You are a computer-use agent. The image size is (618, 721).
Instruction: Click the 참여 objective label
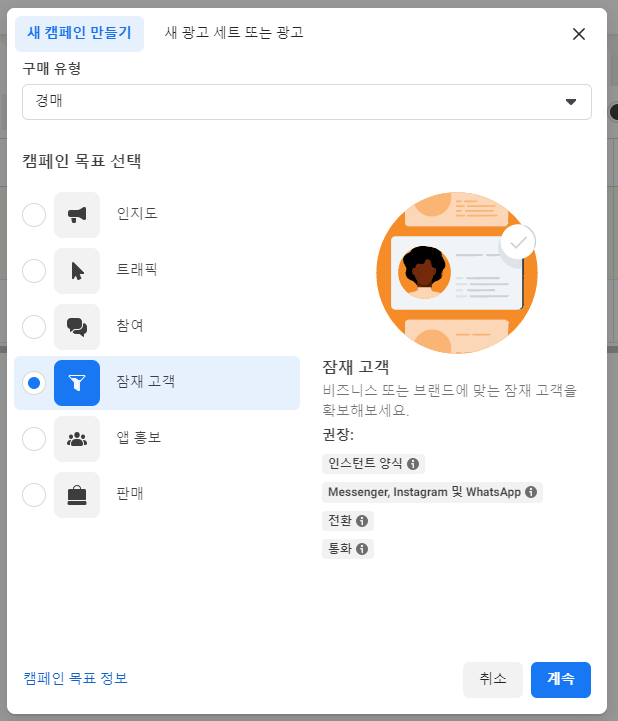point(130,326)
